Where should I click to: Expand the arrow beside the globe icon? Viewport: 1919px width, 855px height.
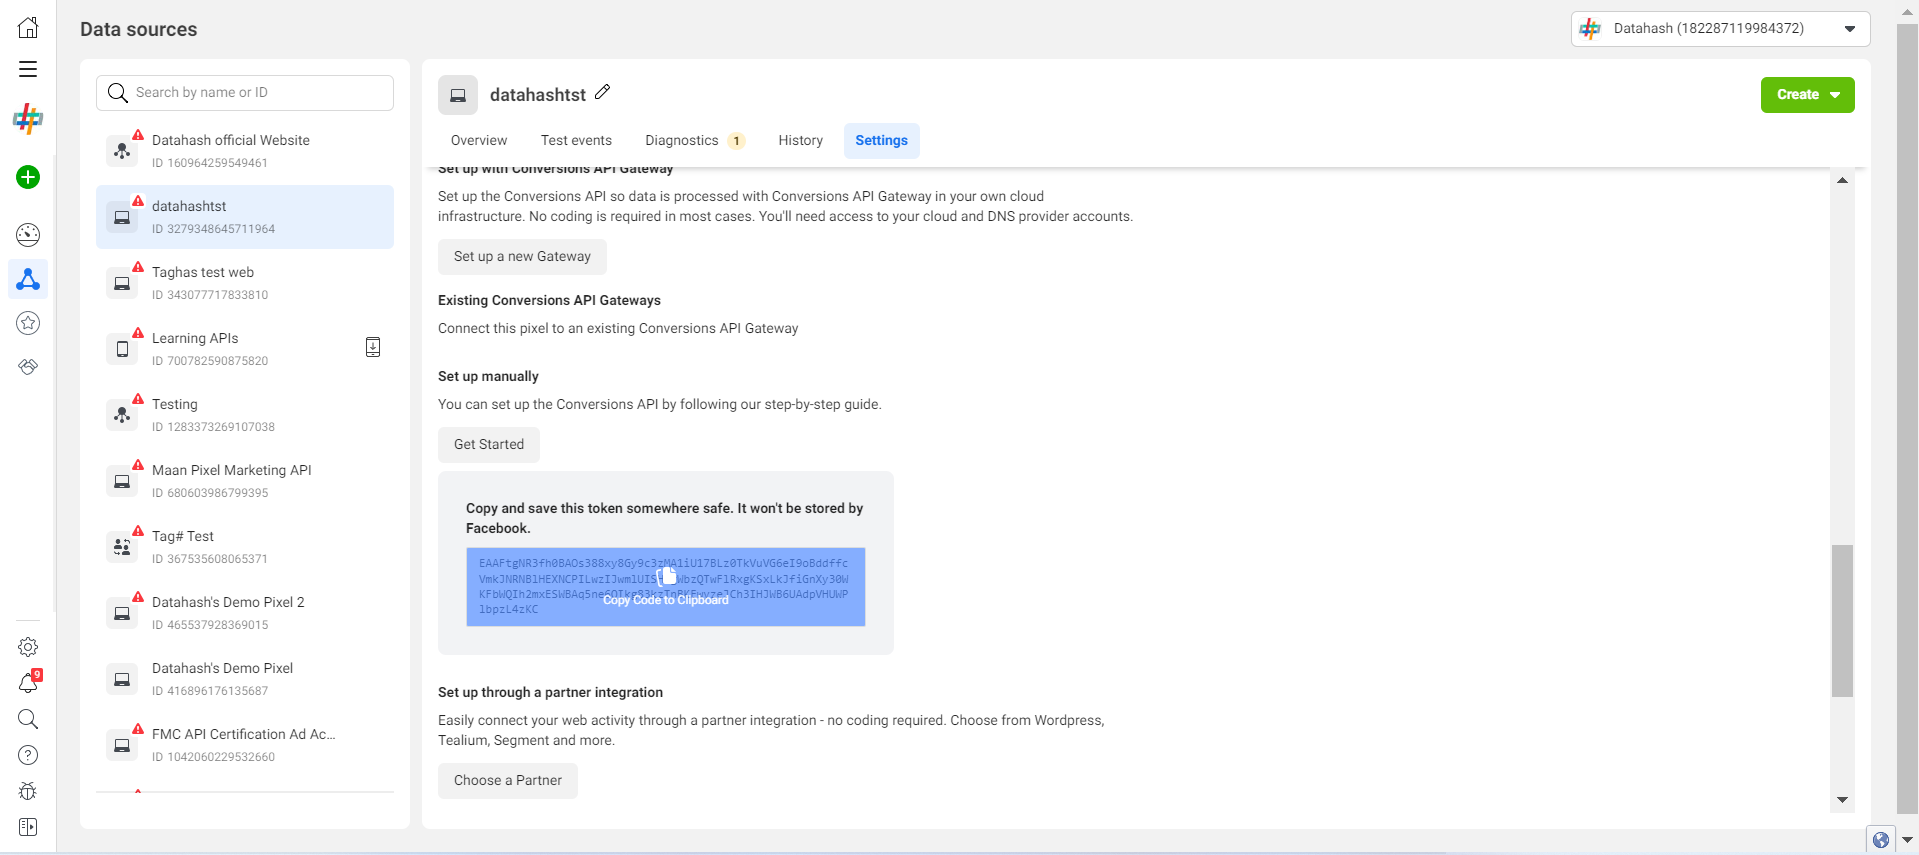tap(1907, 840)
